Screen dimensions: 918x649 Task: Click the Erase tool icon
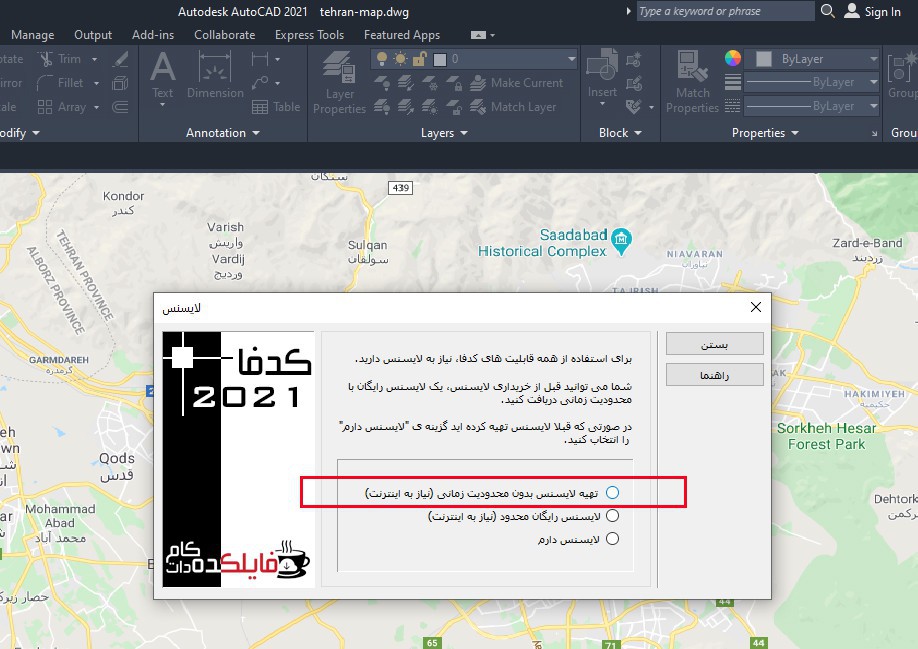[x=121, y=59]
